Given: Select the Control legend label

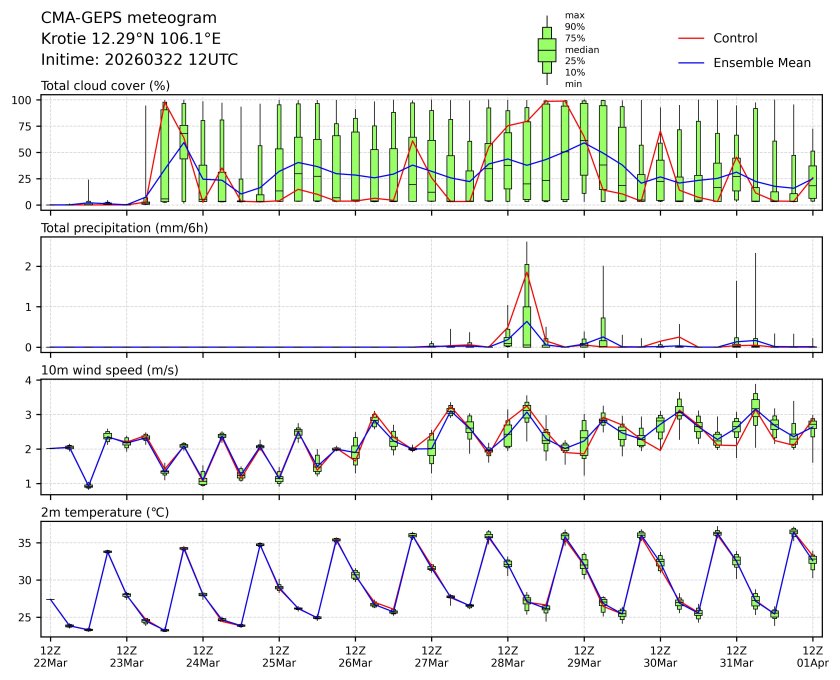Looking at the screenshot, I should pos(735,38).
